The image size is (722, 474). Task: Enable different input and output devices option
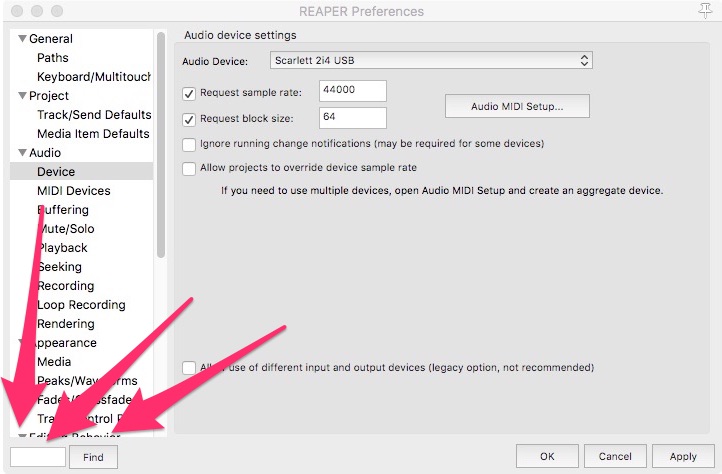(x=189, y=368)
